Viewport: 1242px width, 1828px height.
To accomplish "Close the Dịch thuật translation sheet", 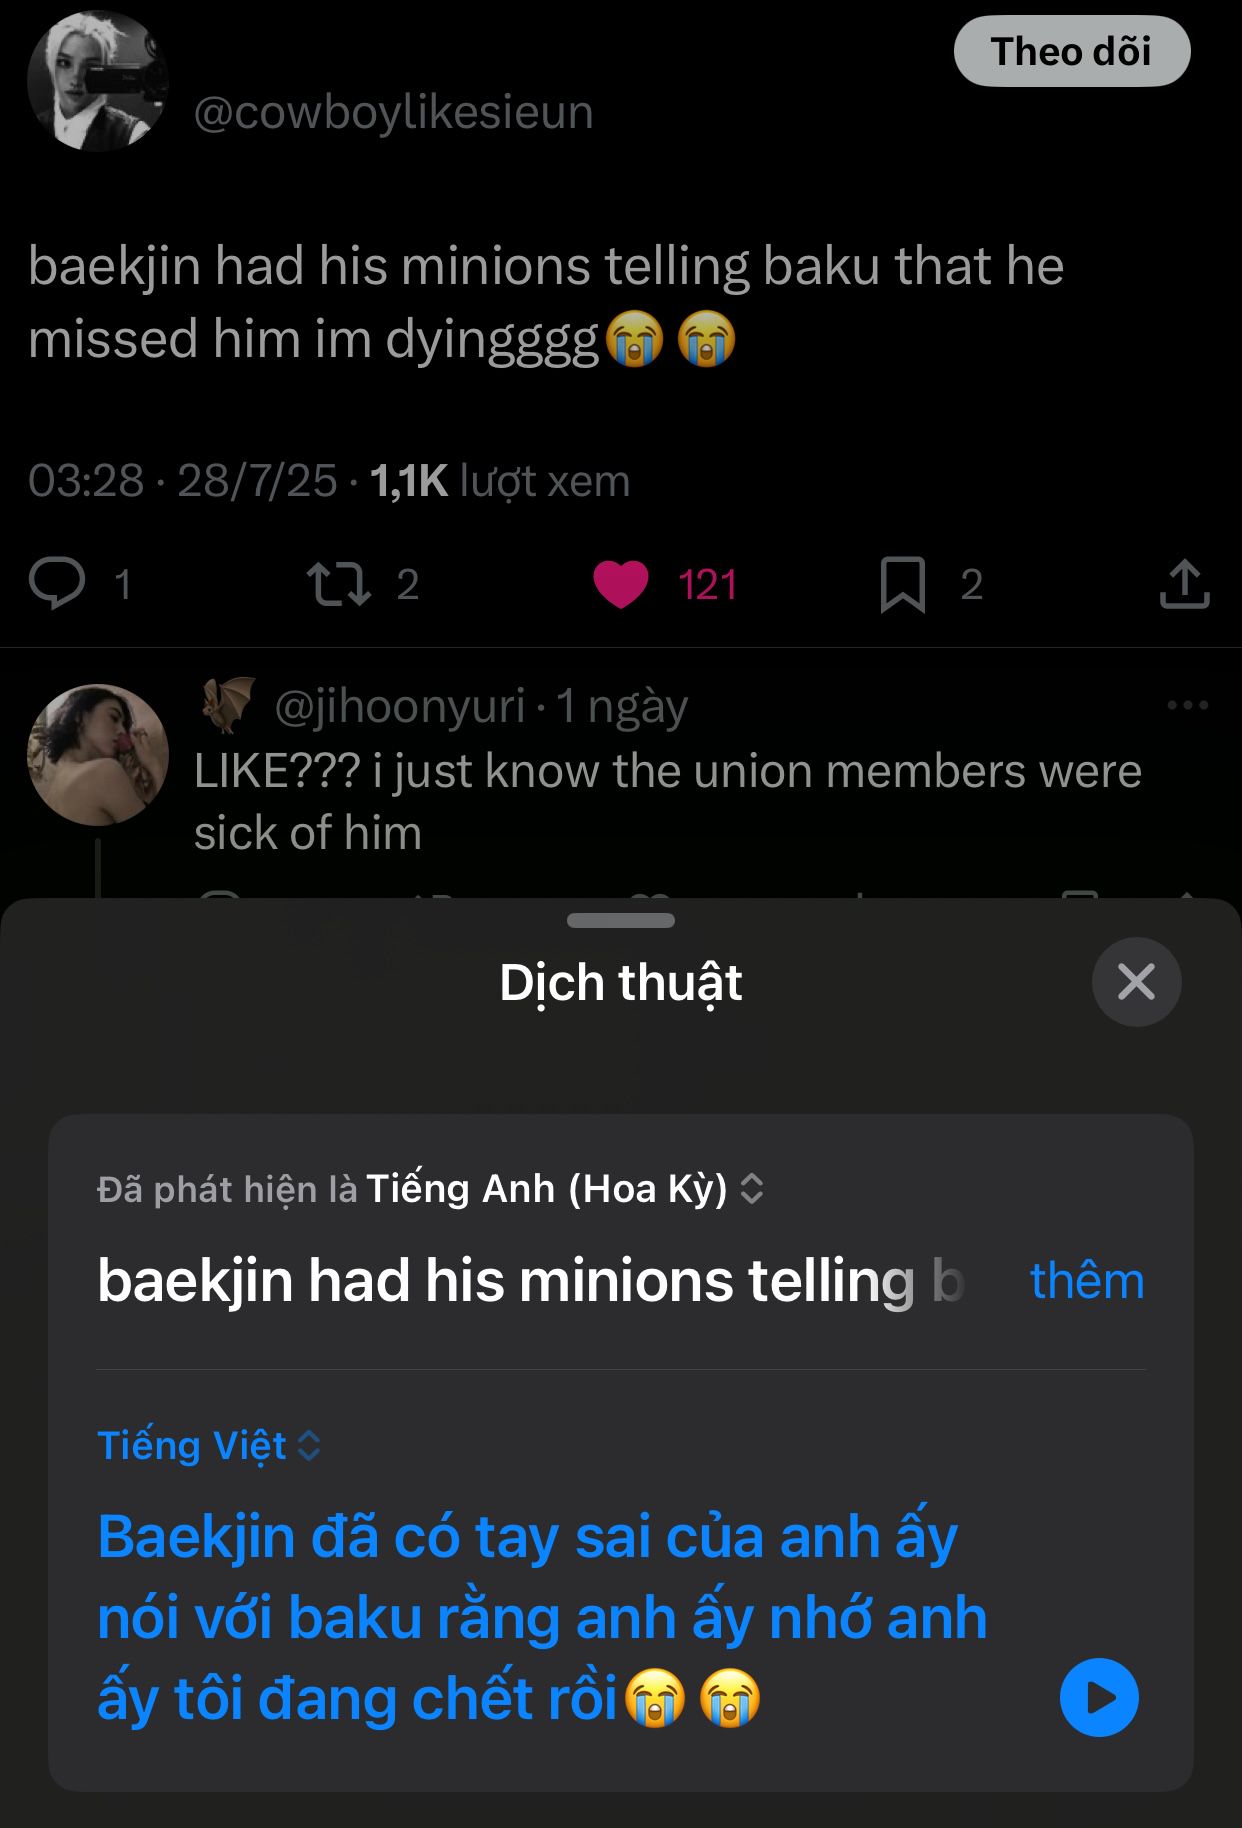I will [x=1136, y=982].
